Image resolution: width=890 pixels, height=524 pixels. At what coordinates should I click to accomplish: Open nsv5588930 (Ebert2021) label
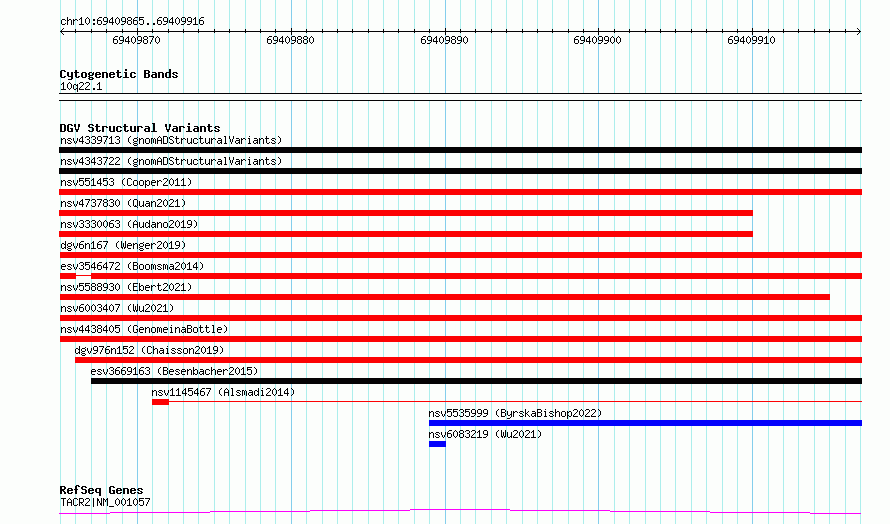[126, 287]
